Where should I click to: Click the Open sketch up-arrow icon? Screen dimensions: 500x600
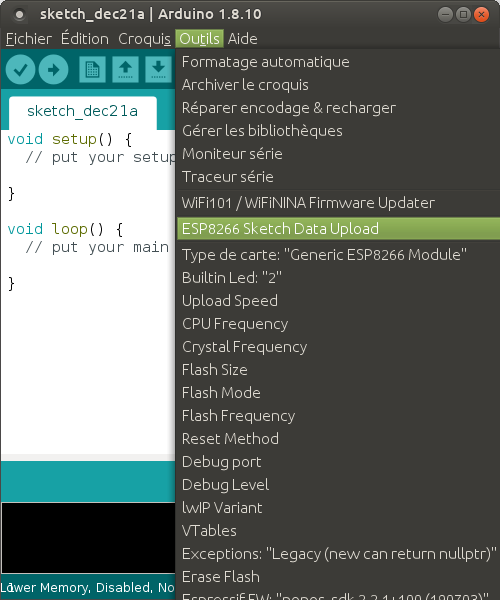click(x=125, y=69)
